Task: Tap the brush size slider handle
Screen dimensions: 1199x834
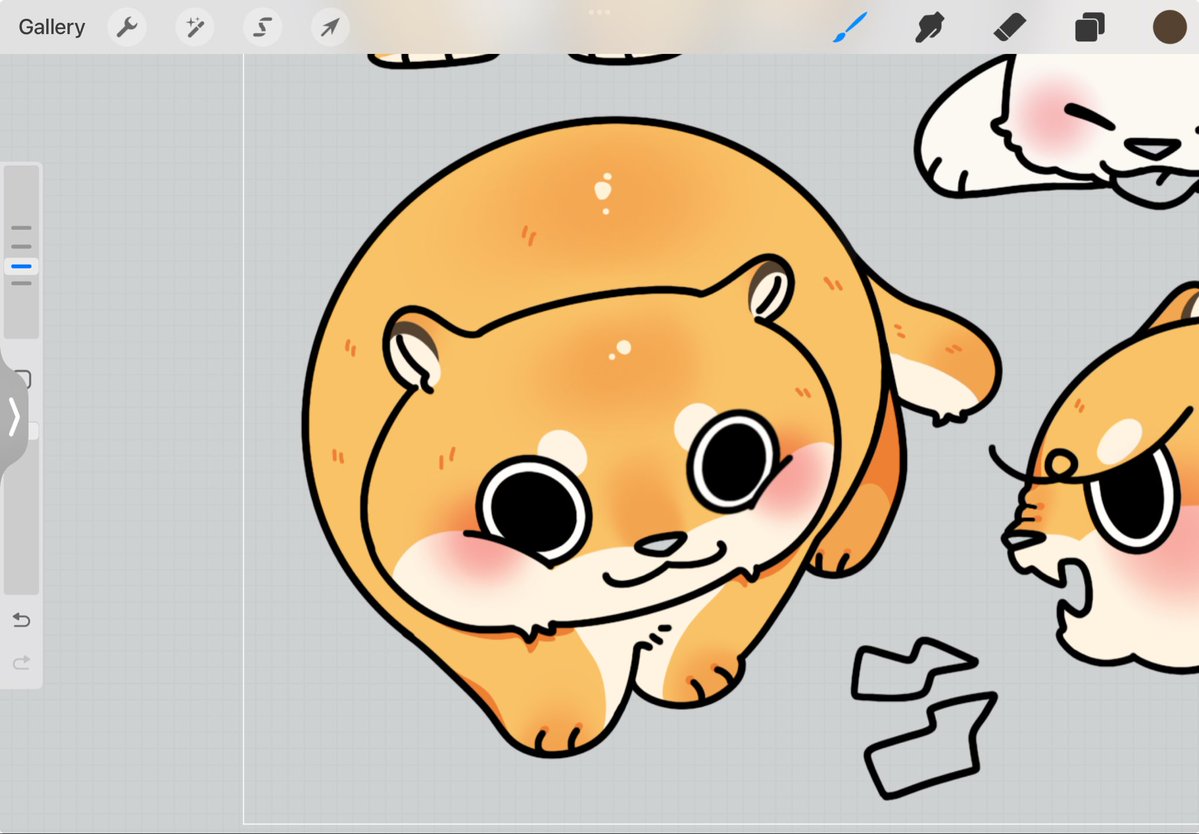Action: [21, 266]
